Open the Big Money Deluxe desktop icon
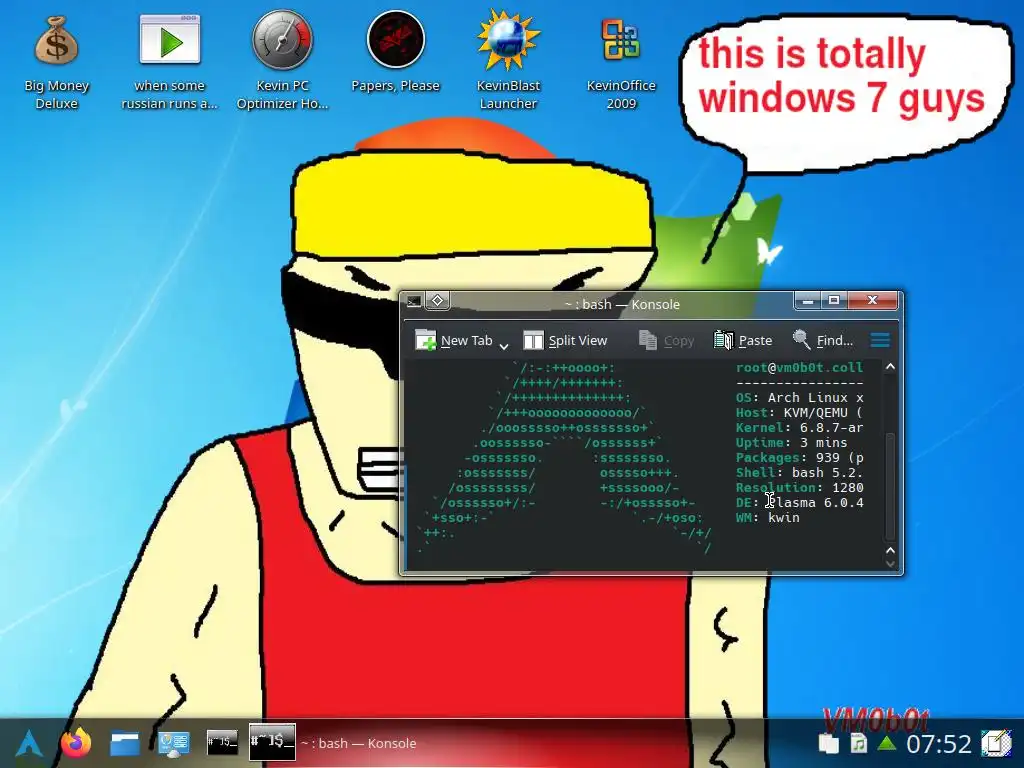The width and height of the screenshot is (1024, 768). 56,62
